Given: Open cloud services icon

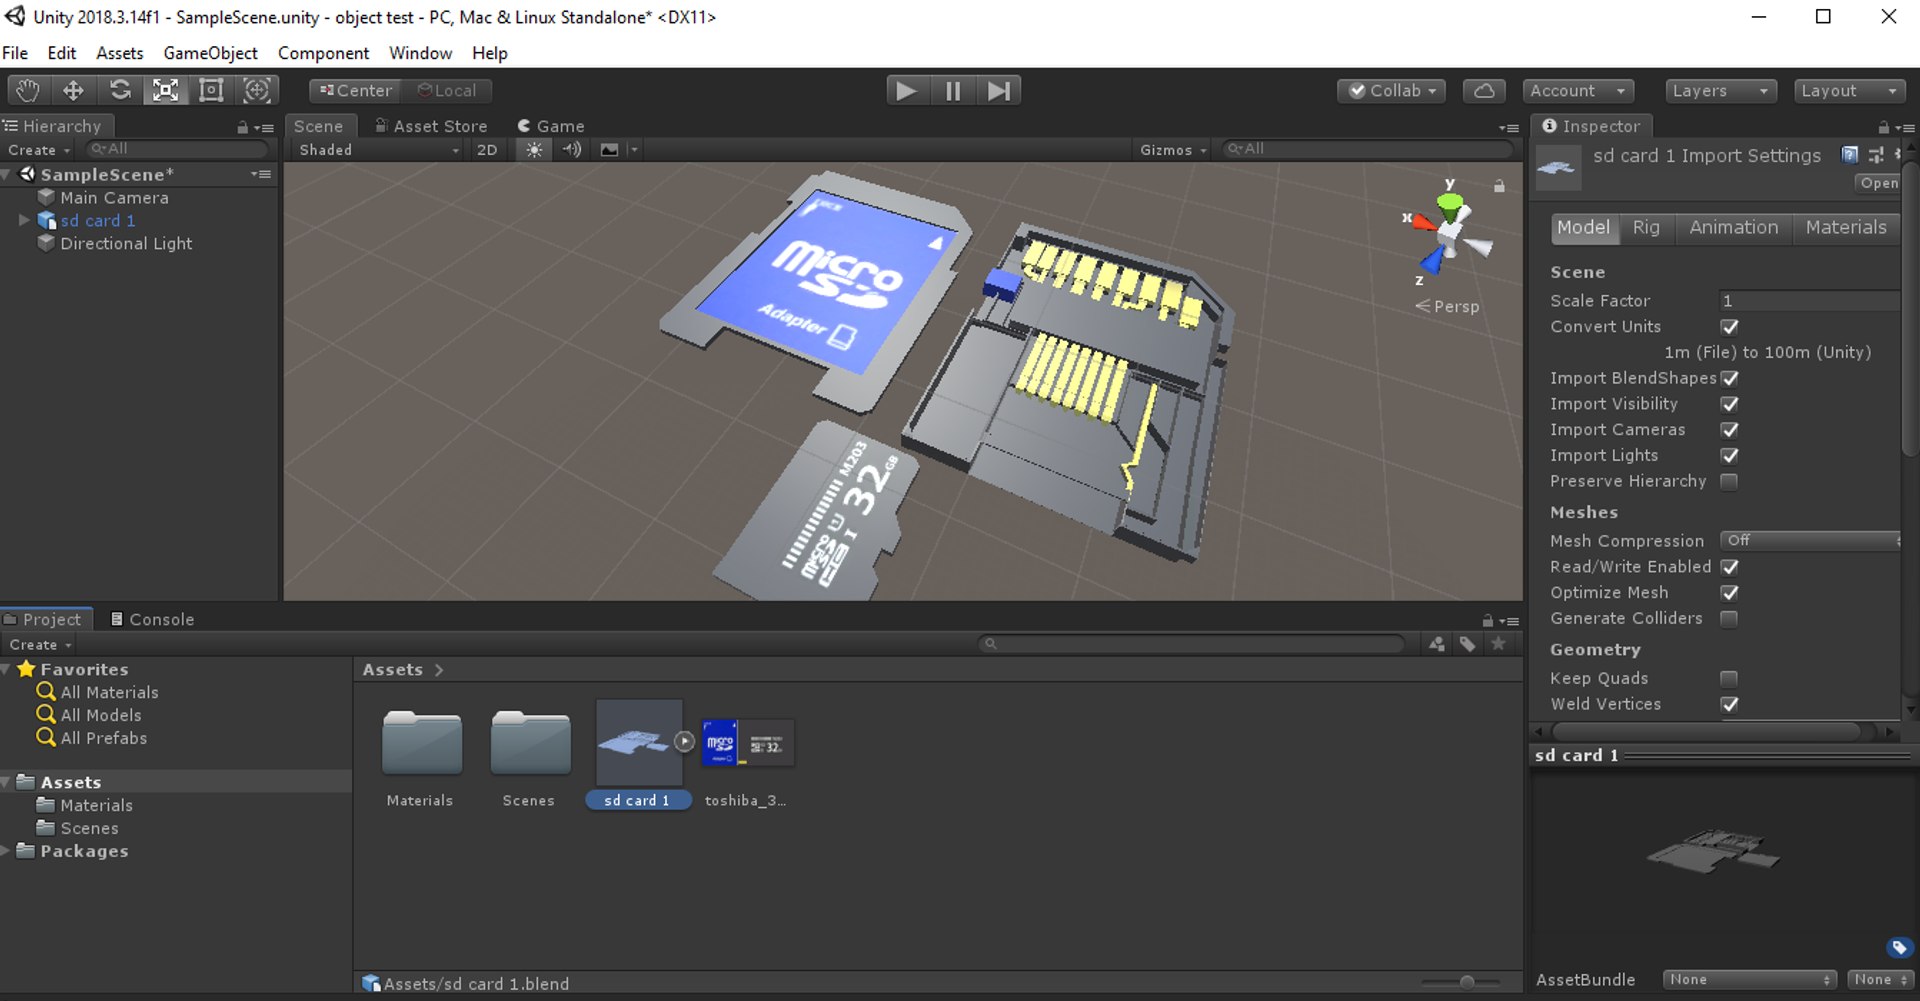Looking at the screenshot, I should pos(1484,91).
